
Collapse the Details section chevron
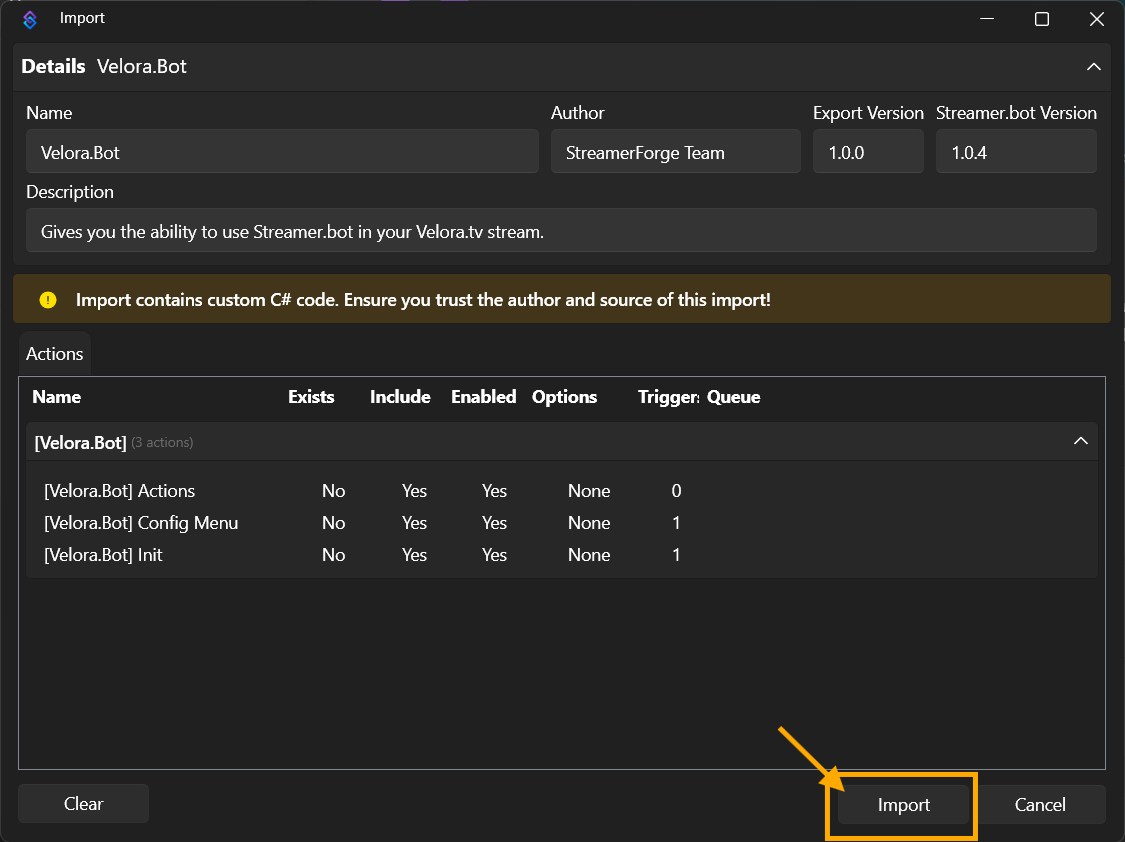click(1093, 67)
